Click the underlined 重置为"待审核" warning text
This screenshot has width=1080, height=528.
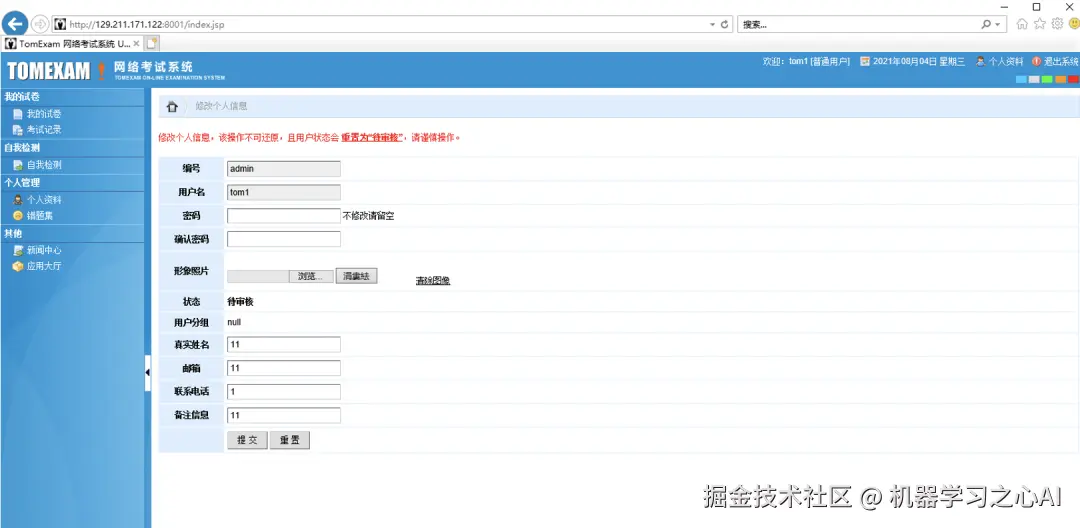372,137
